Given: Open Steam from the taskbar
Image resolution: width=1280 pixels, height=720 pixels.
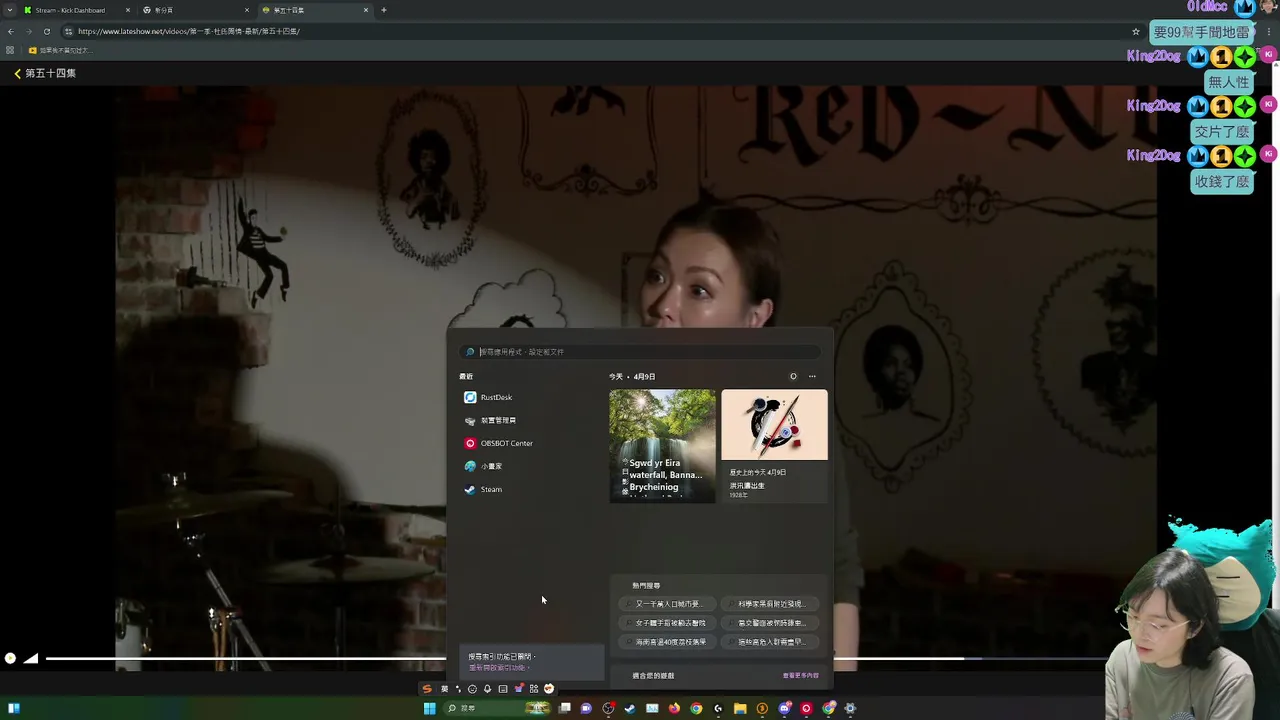Looking at the screenshot, I should pos(630,708).
